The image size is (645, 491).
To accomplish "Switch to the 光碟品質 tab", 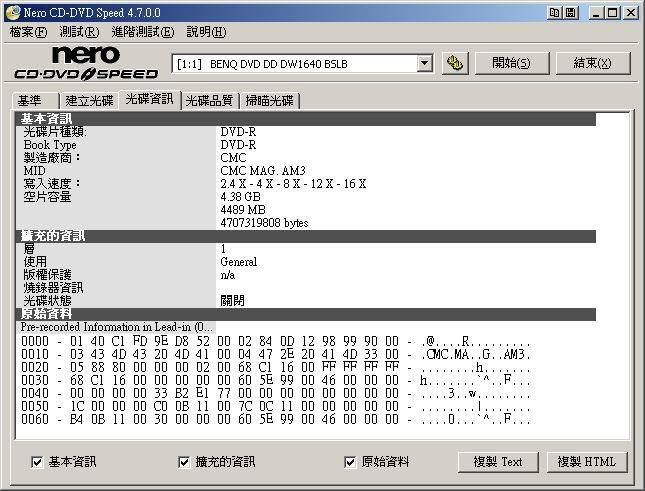I will point(209,101).
